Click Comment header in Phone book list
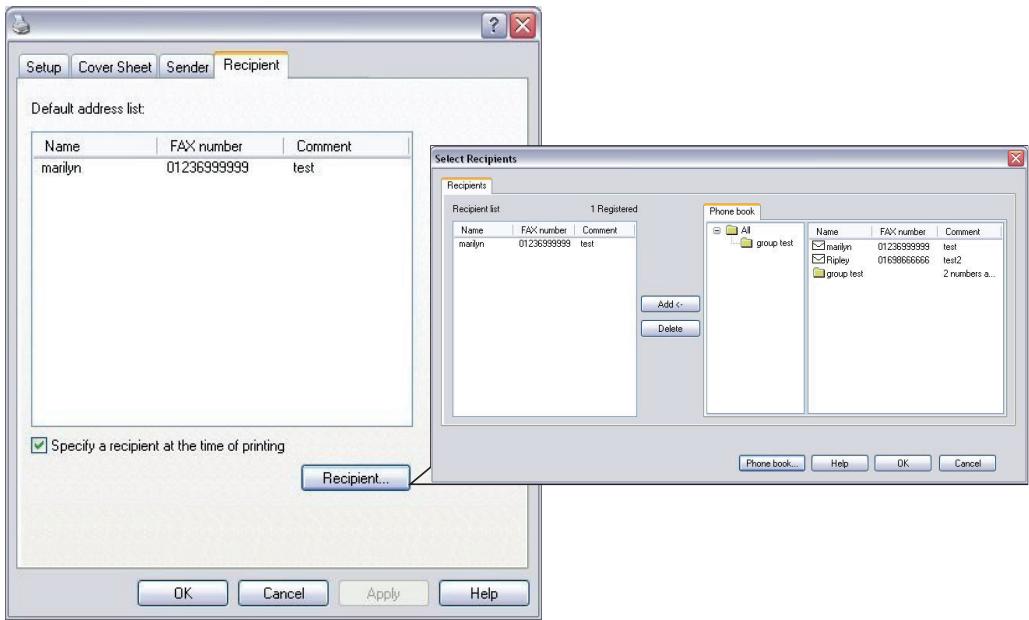The height and width of the screenshot is (620, 1029). (x=968, y=232)
